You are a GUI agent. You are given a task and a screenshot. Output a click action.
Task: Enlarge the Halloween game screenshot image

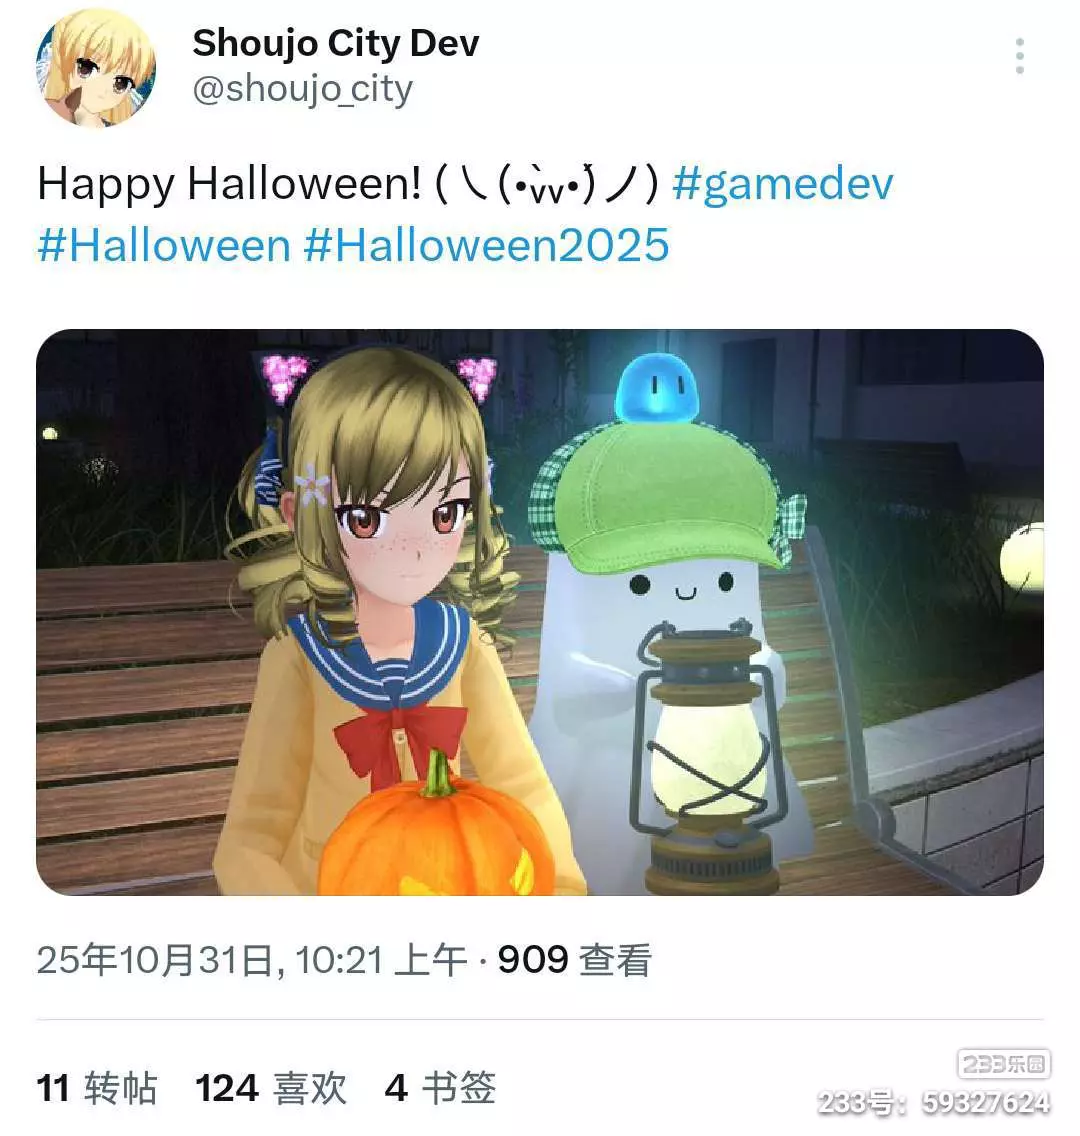coord(540,612)
